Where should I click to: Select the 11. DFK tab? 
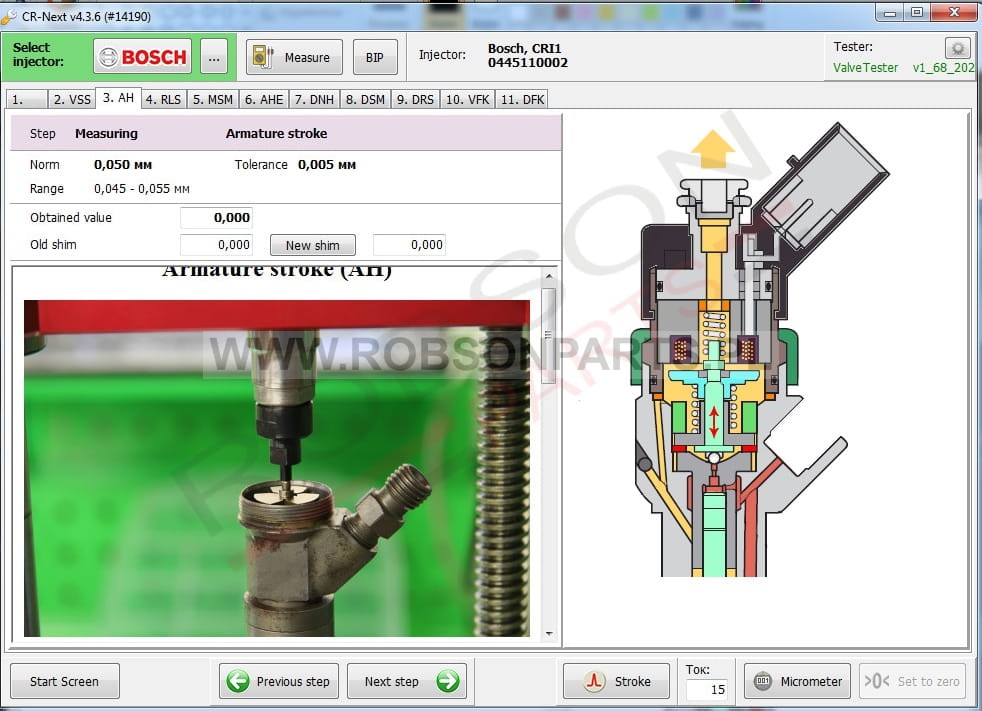point(521,99)
